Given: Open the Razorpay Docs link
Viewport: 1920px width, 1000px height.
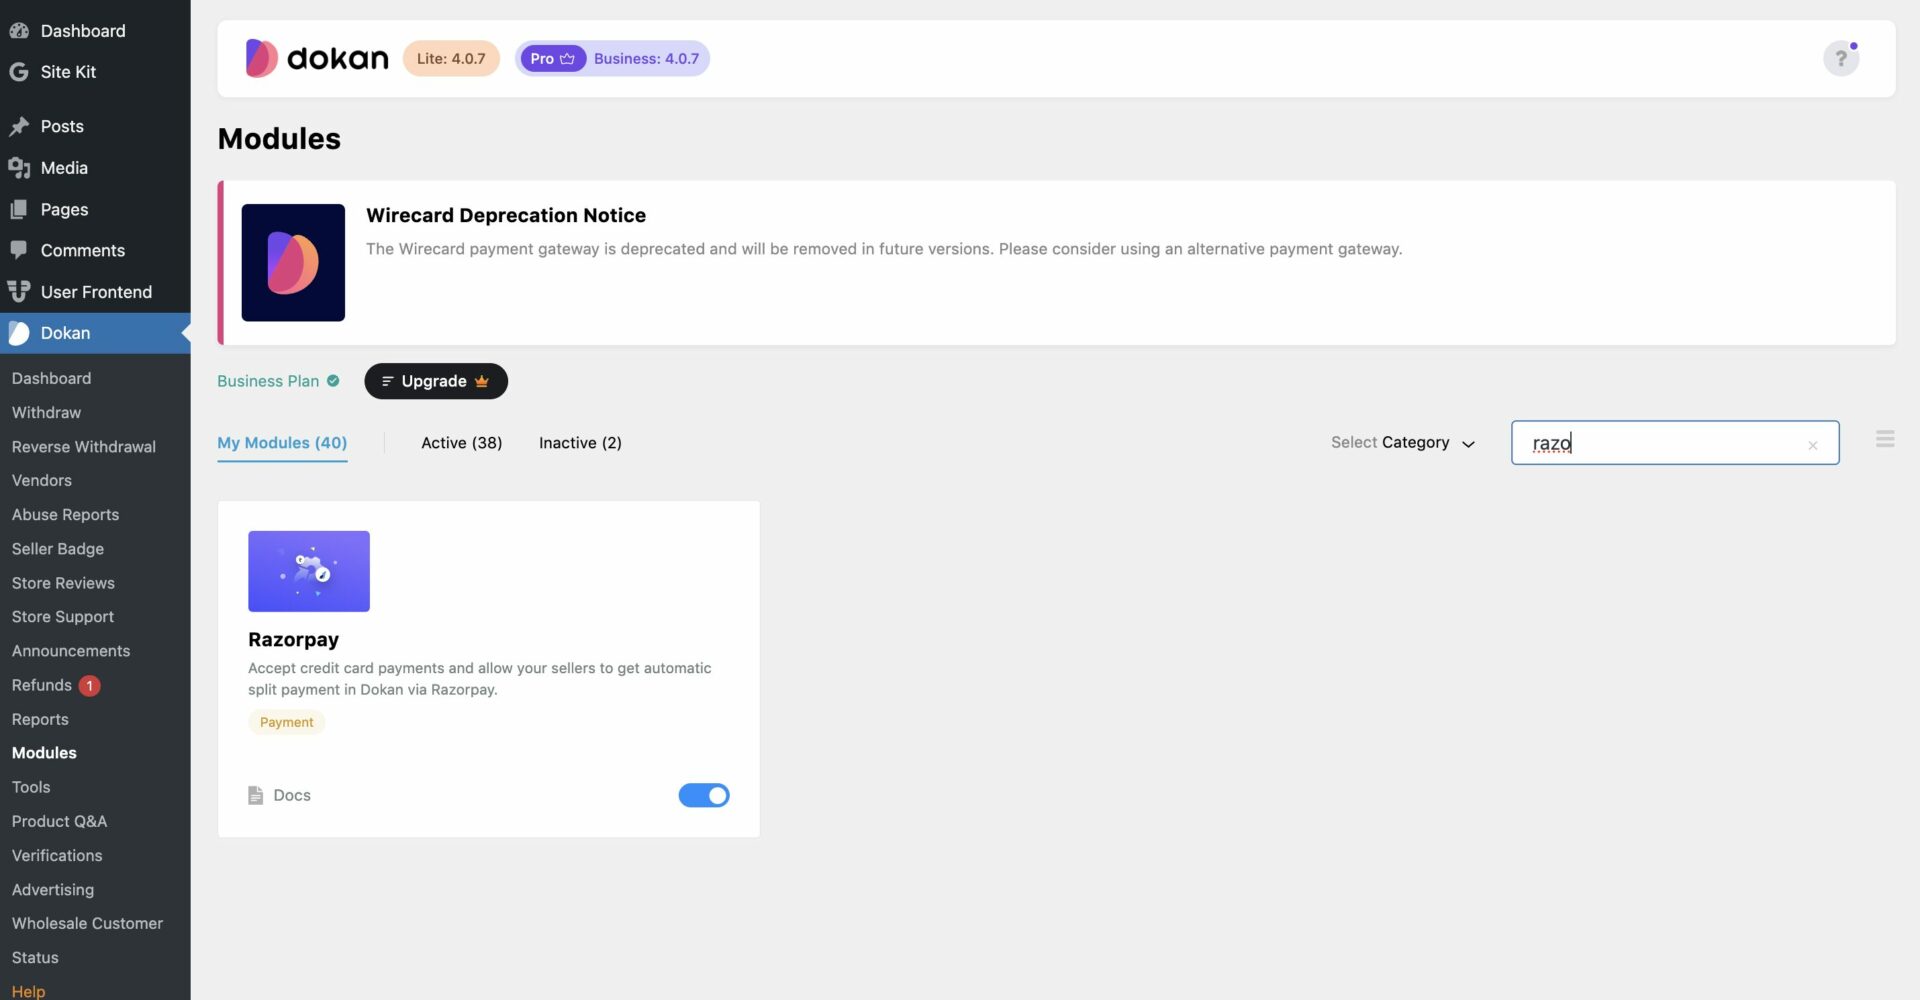Looking at the screenshot, I should [x=291, y=795].
